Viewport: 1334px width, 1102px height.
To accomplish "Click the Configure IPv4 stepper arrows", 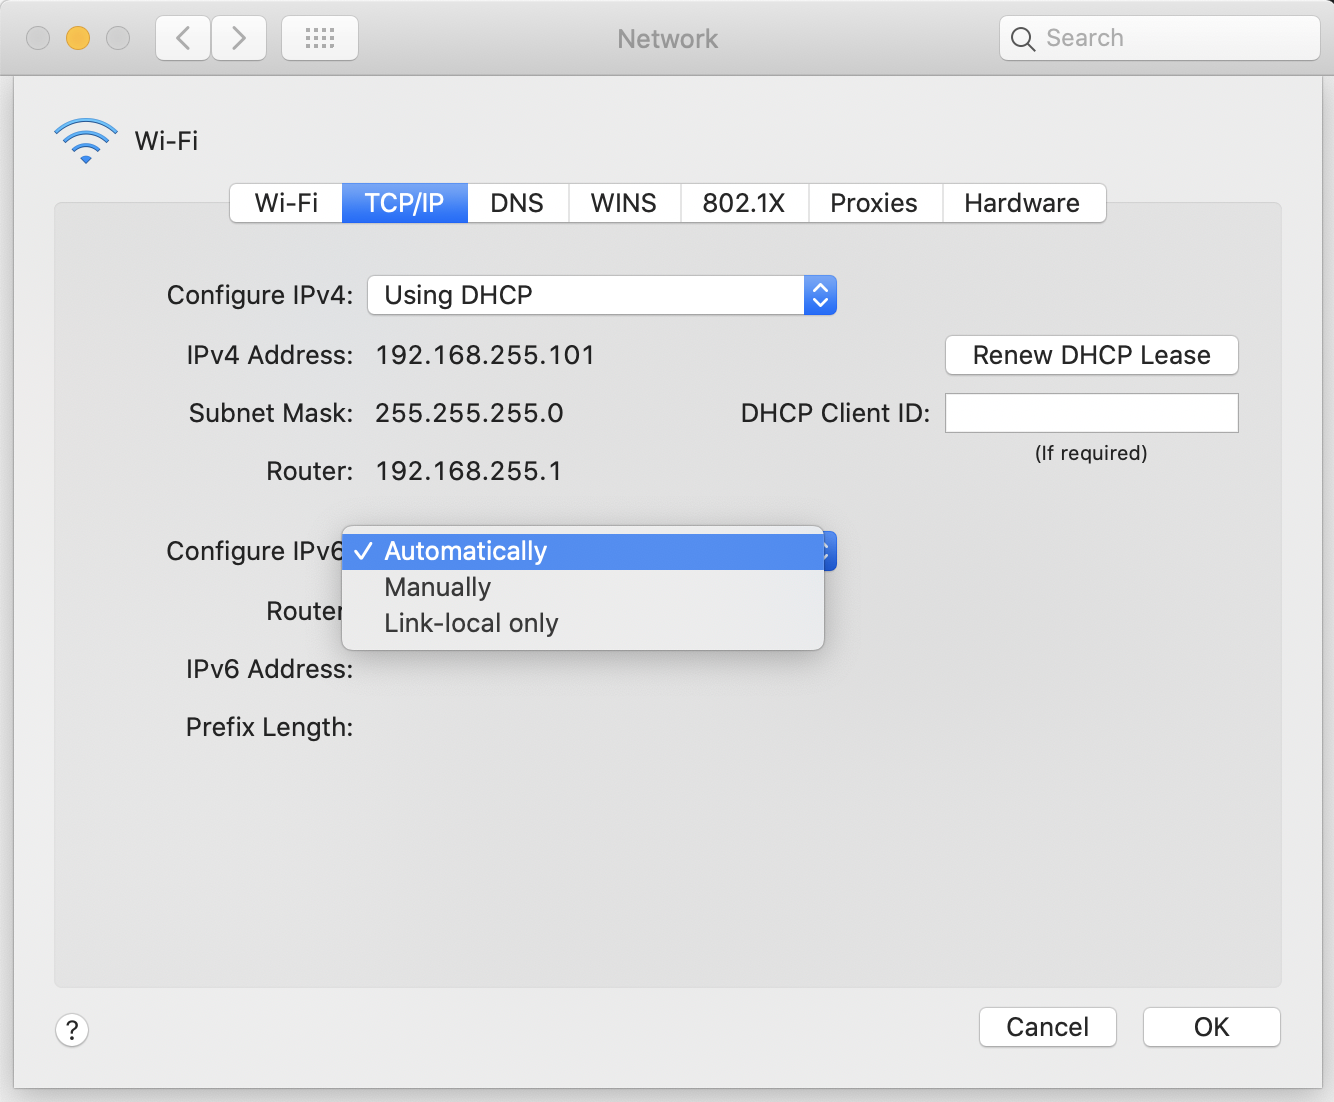I will tap(819, 295).
